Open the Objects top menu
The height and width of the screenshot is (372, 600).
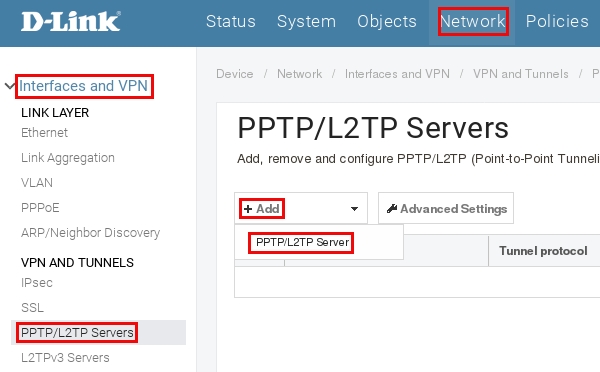click(x=387, y=21)
